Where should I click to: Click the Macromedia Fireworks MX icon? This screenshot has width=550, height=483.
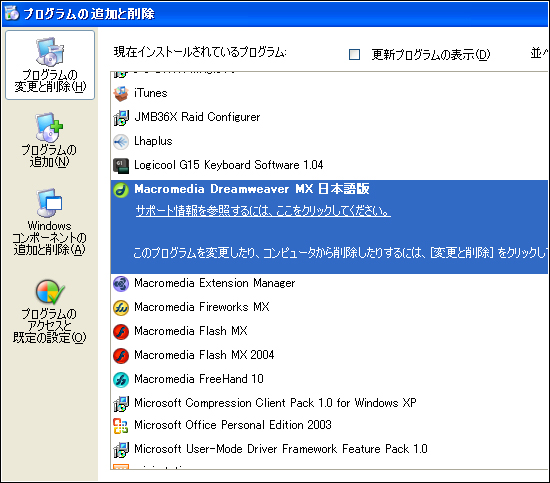pos(121,307)
